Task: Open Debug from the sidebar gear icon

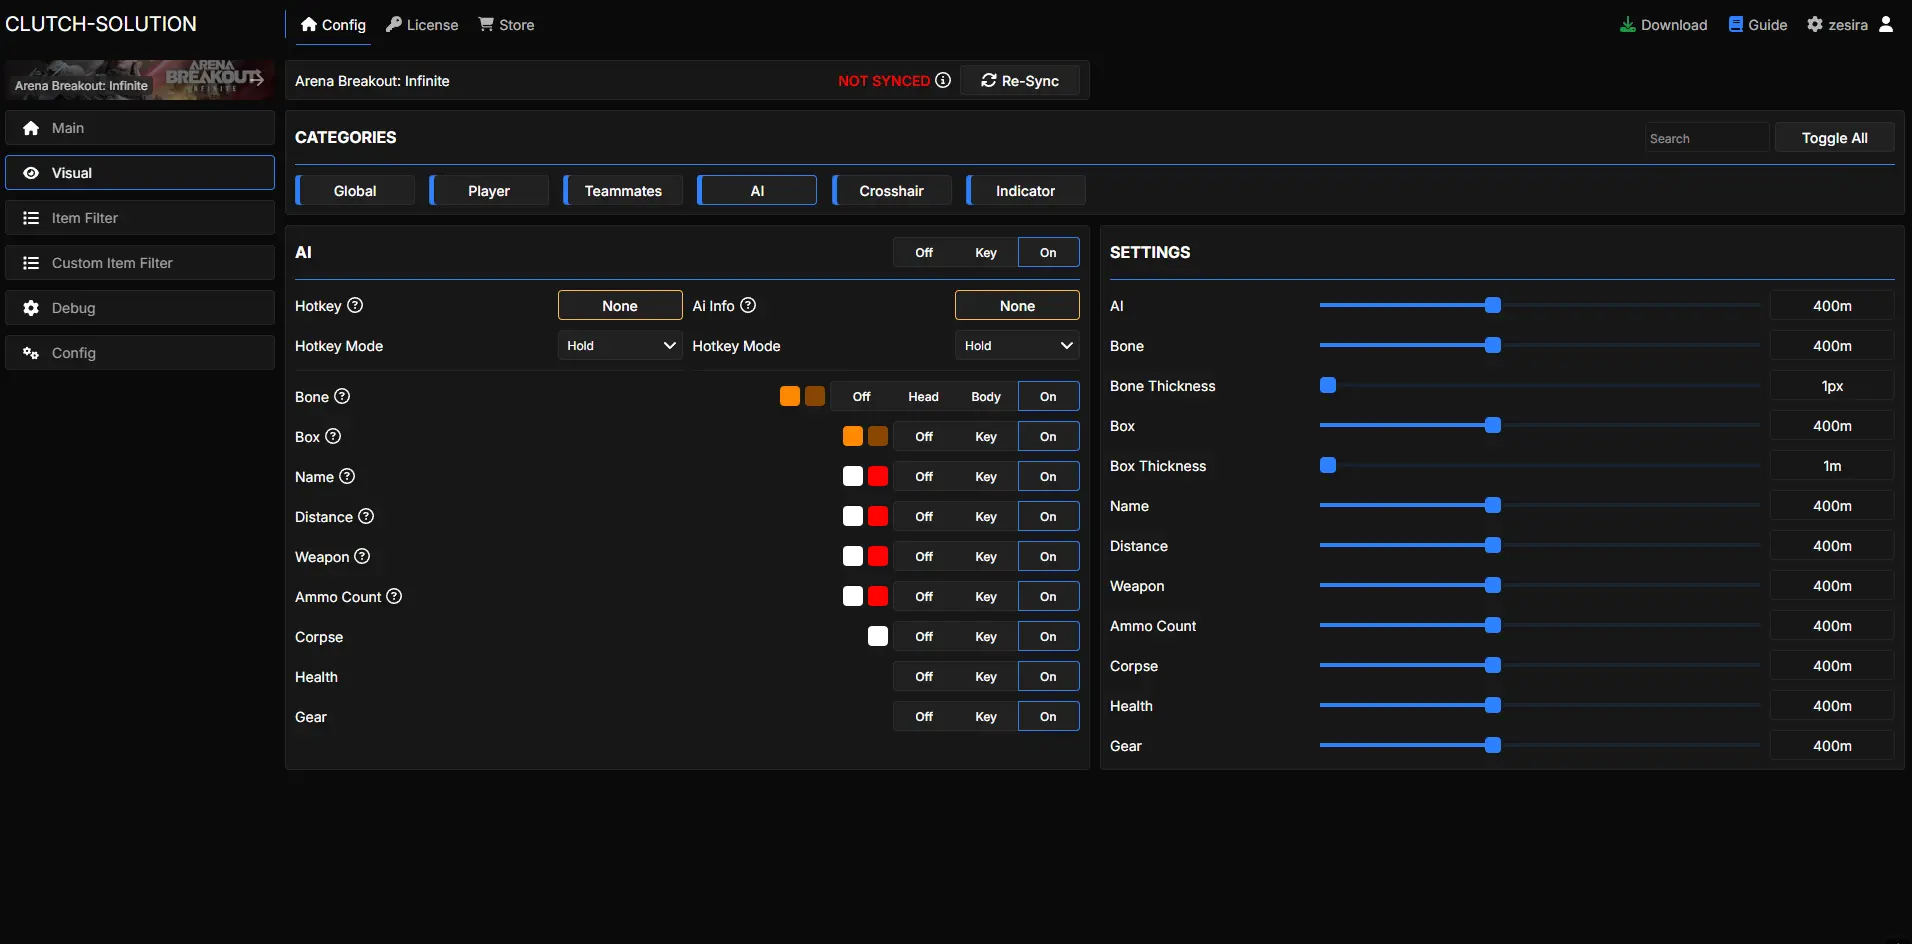Action: coord(31,308)
